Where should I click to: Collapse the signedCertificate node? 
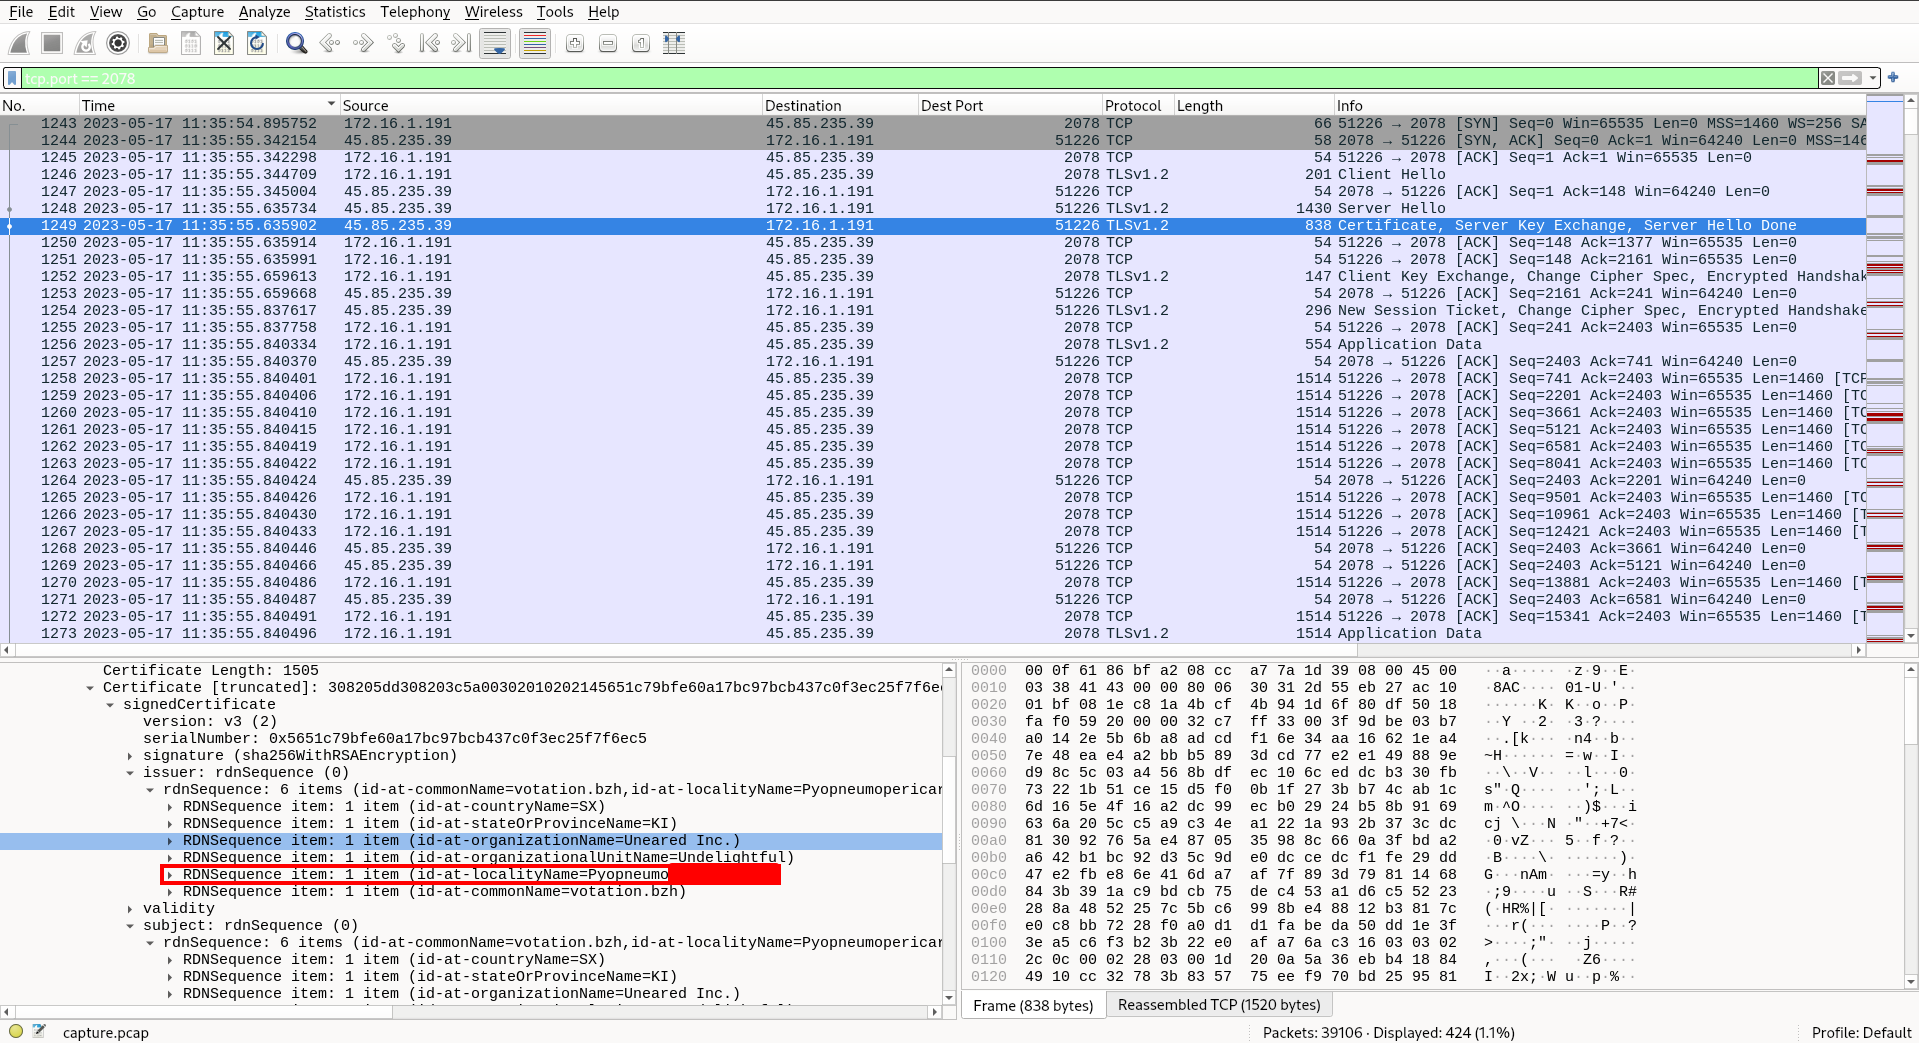(x=110, y=705)
